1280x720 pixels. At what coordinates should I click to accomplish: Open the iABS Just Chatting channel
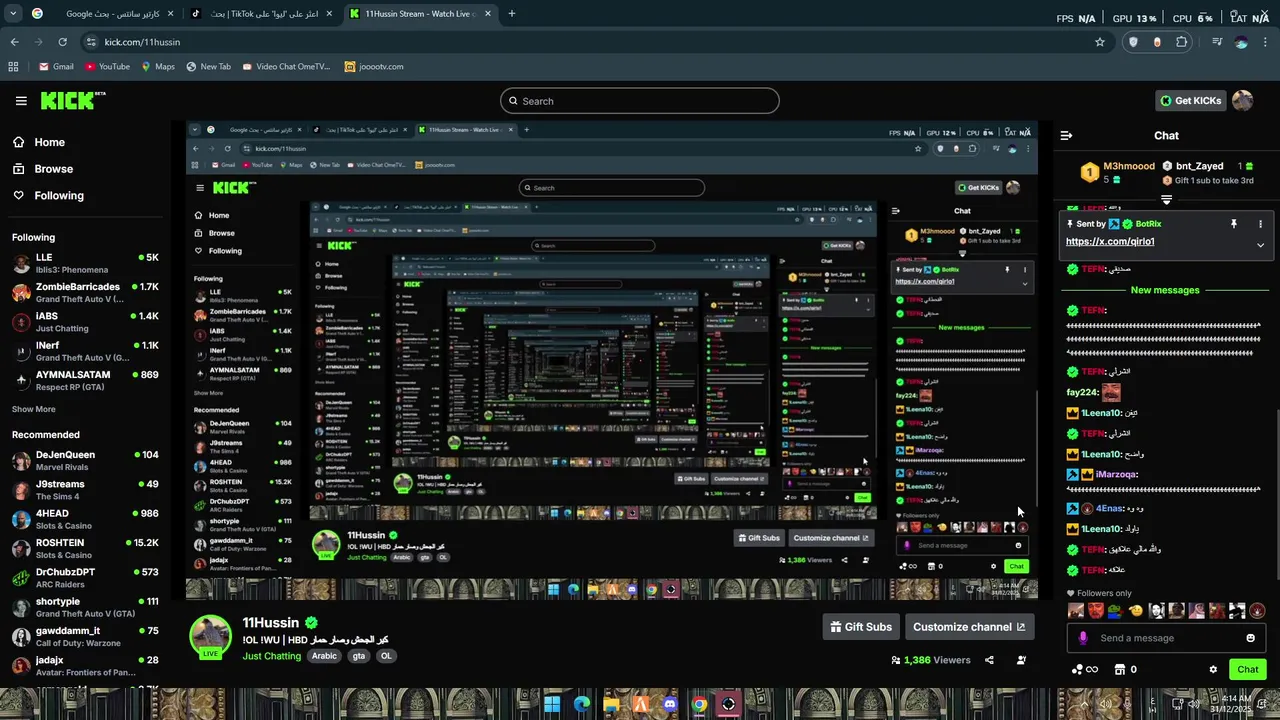(x=85, y=322)
